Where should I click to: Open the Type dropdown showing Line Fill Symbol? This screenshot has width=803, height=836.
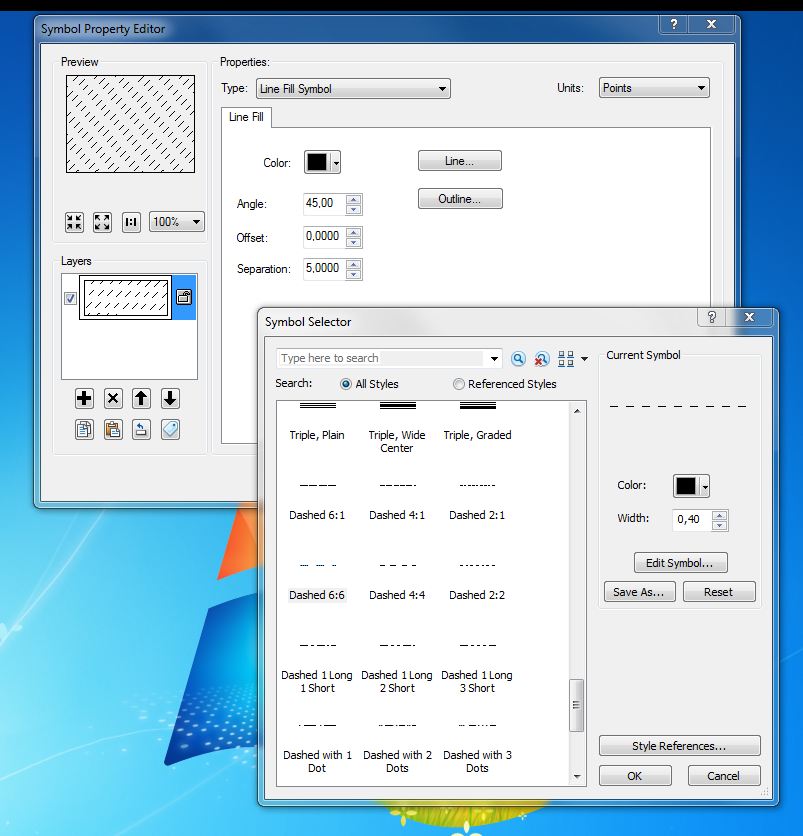[353, 89]
